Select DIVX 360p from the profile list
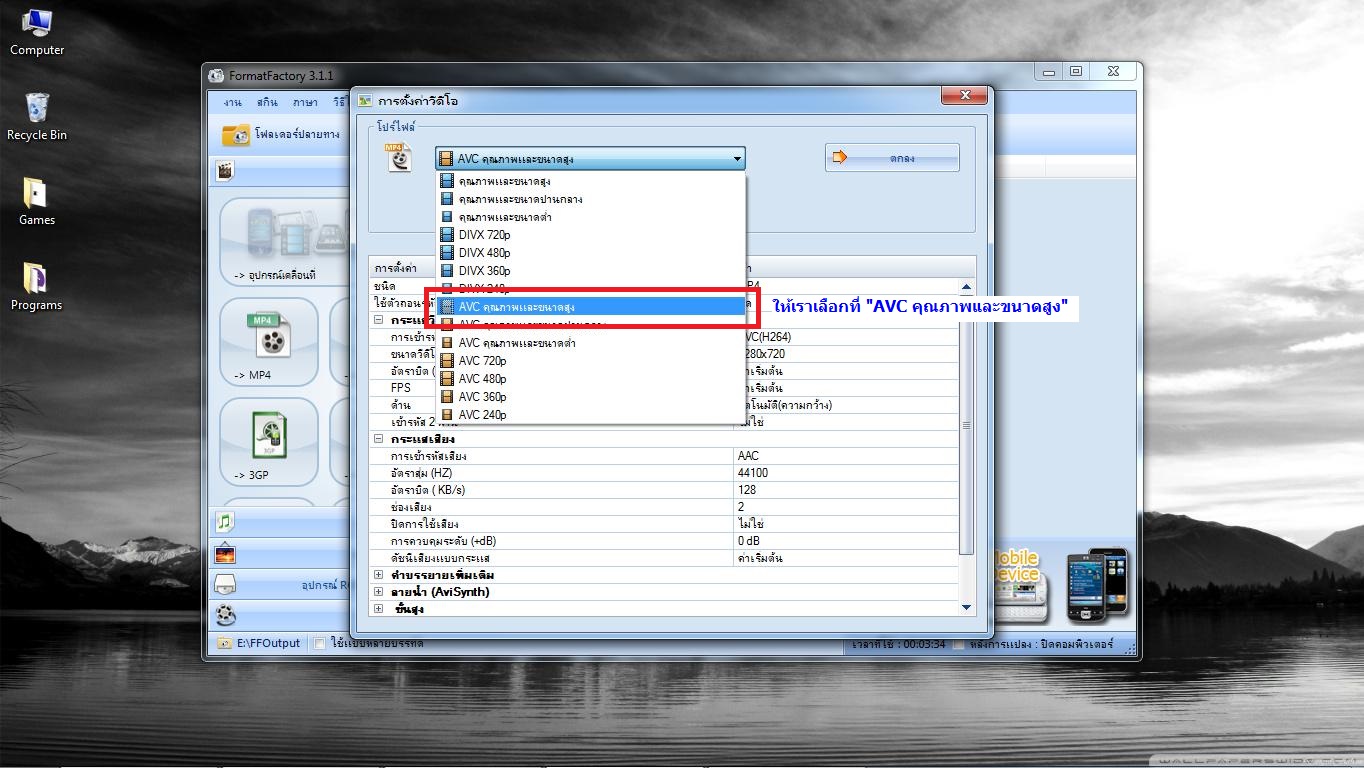The height and width of the screenshot is (768, 1364). 591,271
